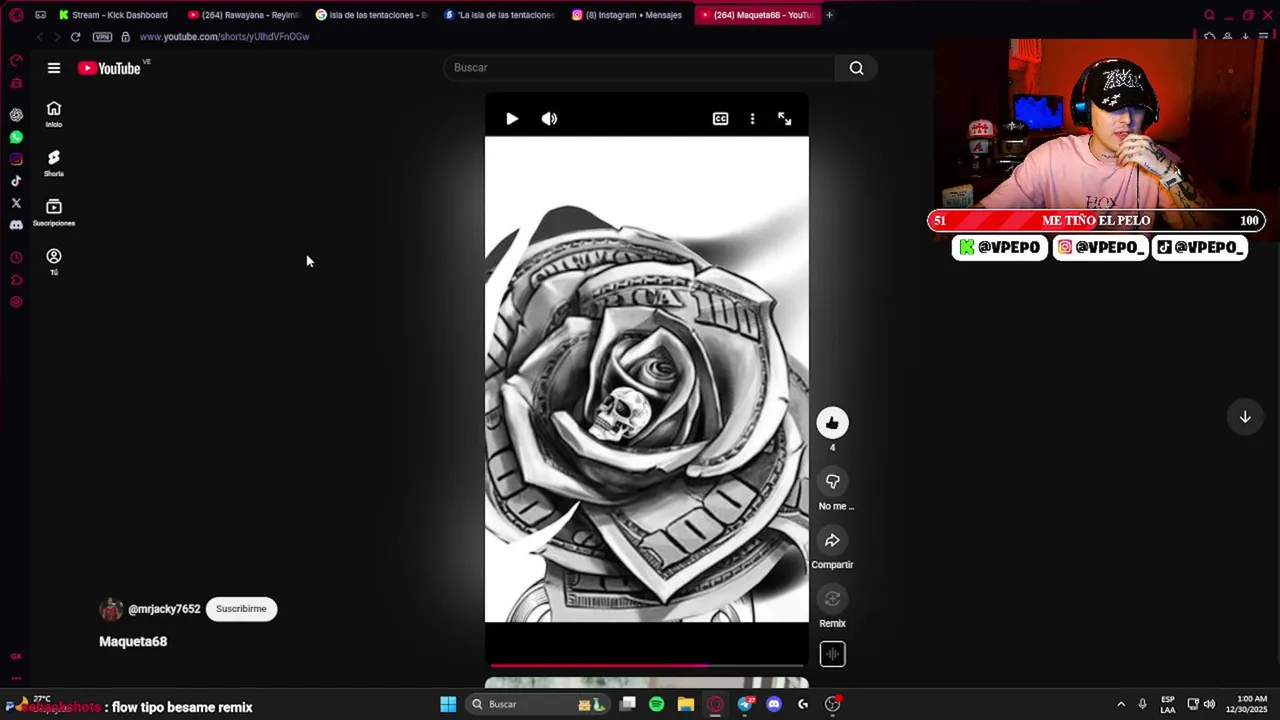Switch to Rawayana - Reyimil YouTube tab
1280x720 pixels.
[244, 15]
